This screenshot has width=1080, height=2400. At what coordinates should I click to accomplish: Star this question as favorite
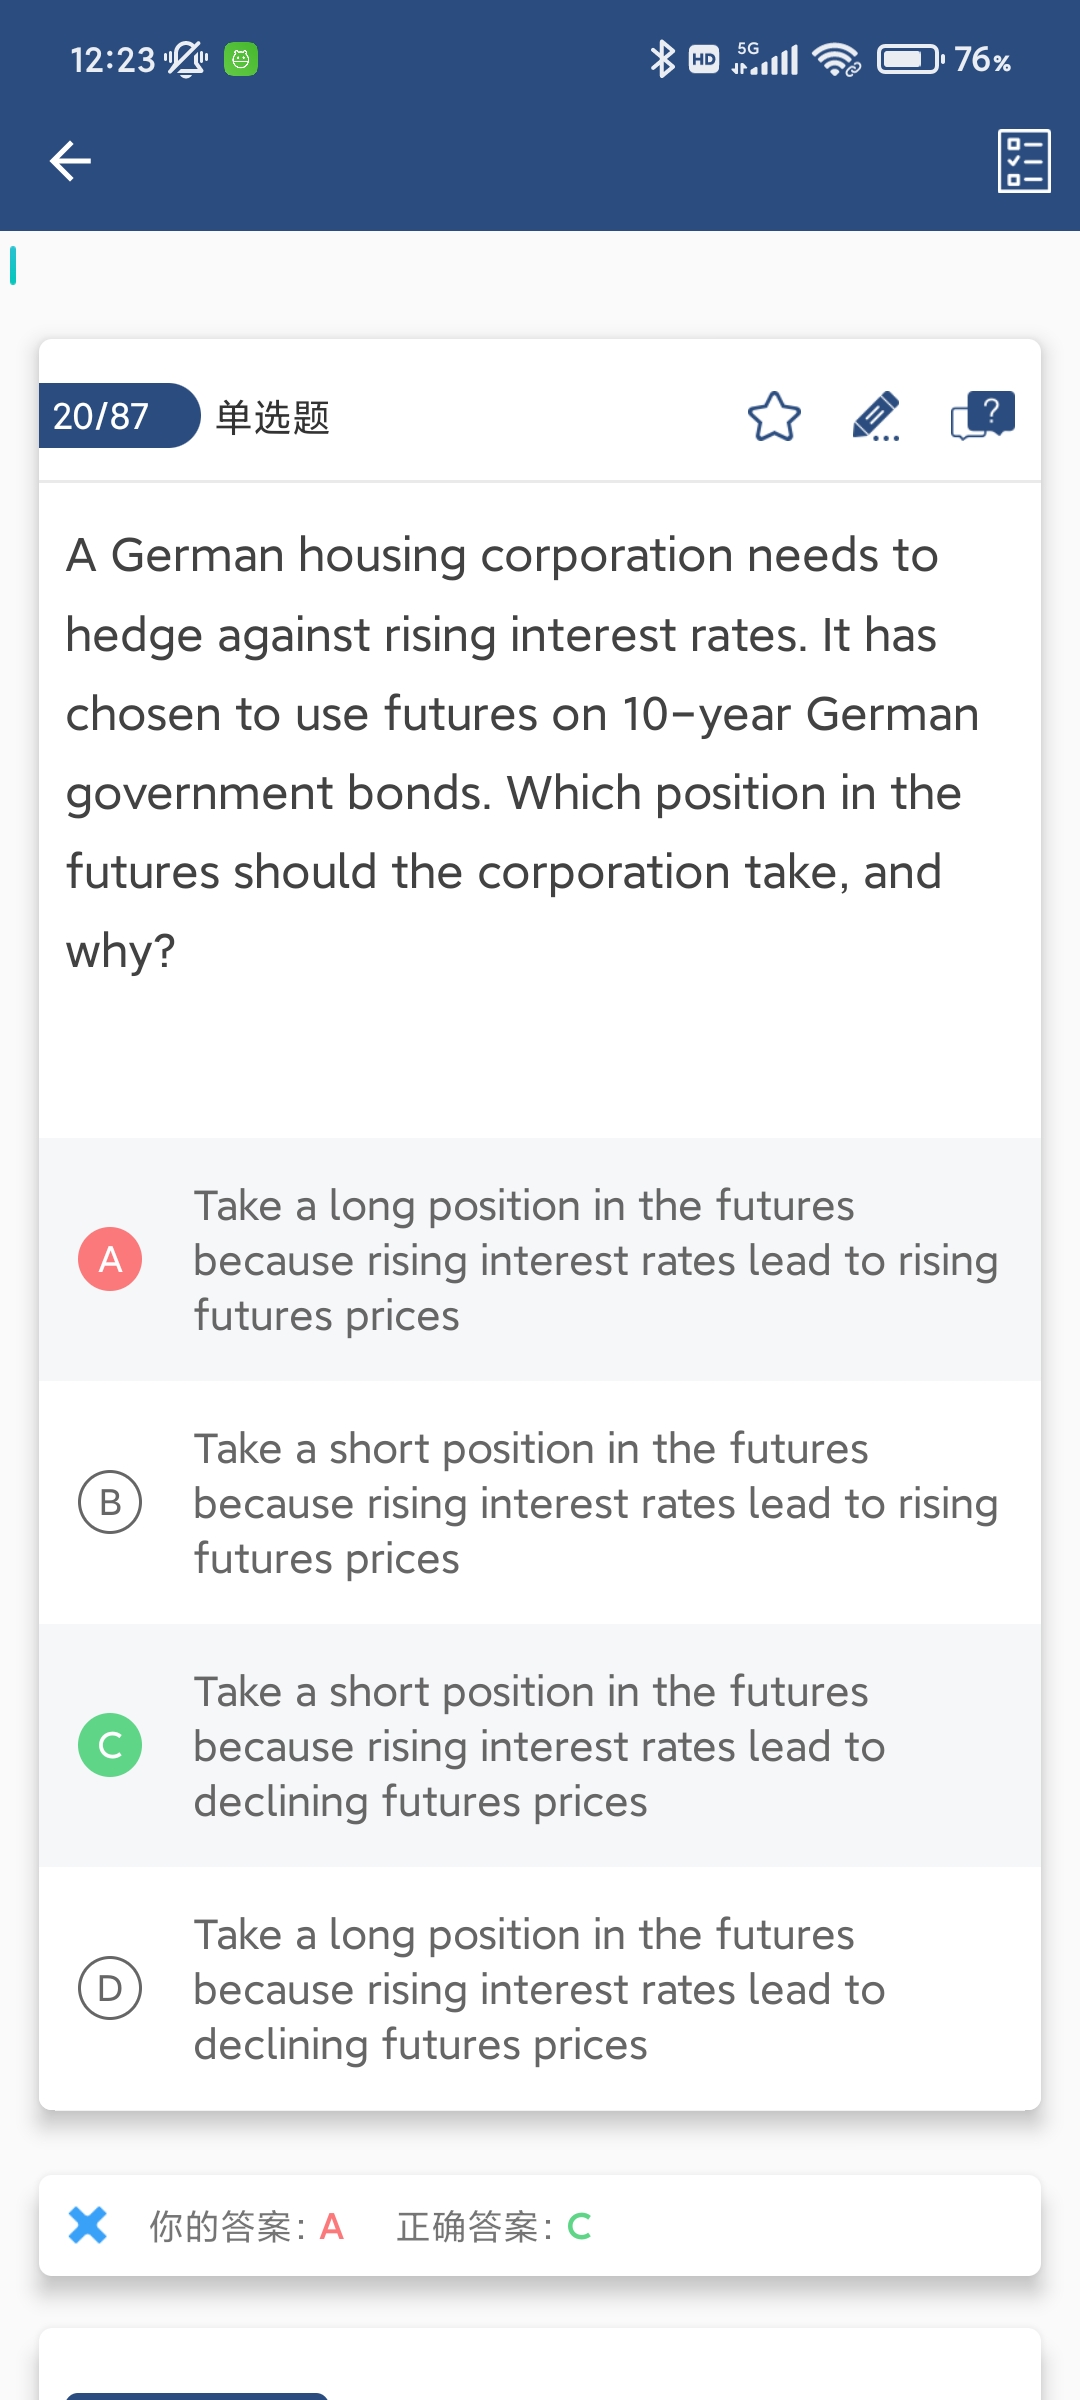[x=774, y=416]
